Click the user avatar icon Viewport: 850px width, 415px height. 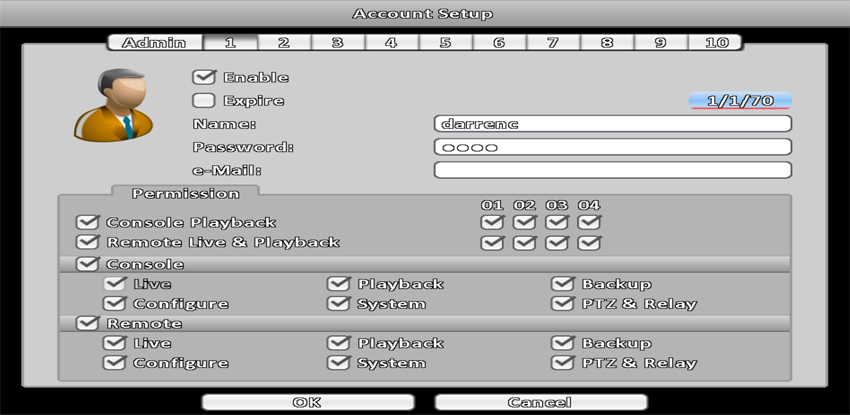click(113, 105)
